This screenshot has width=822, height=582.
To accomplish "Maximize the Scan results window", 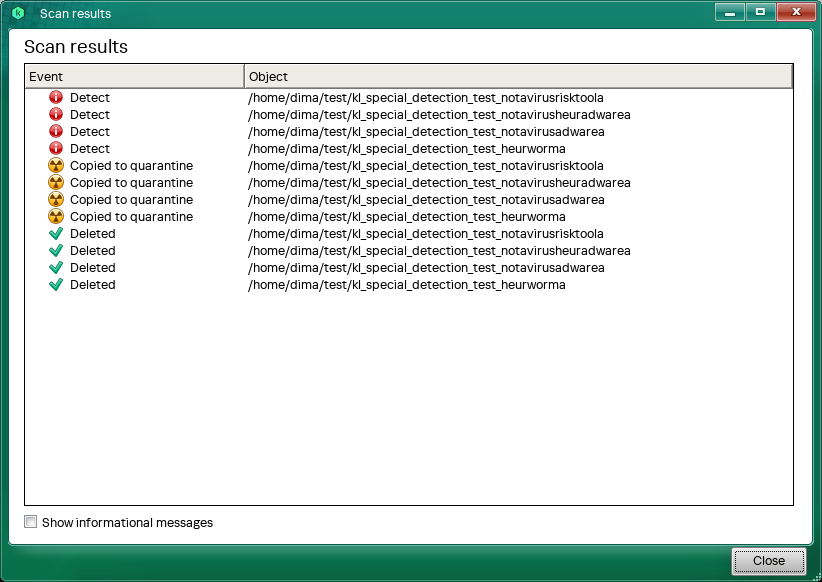I will (x=760, y=12).
